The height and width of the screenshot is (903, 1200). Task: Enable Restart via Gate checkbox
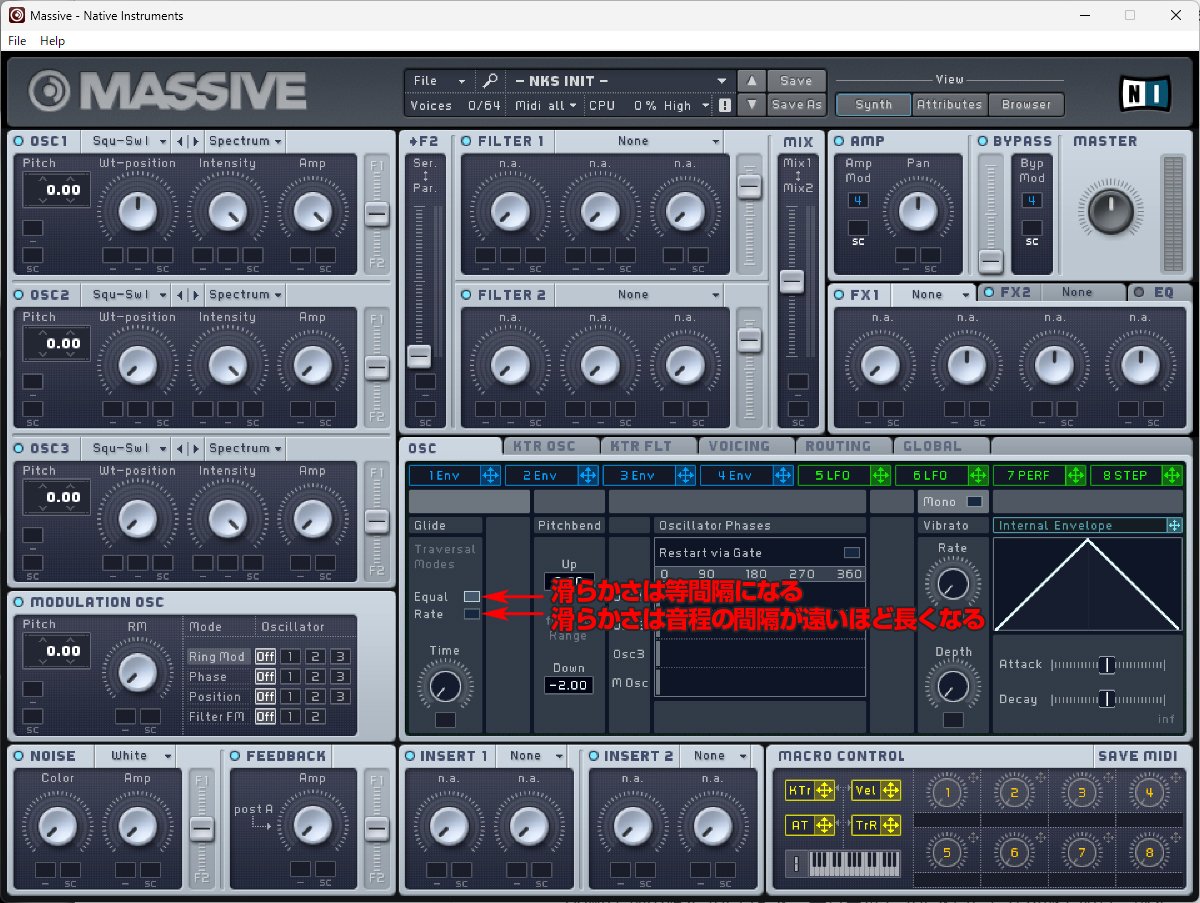(852, 552)
